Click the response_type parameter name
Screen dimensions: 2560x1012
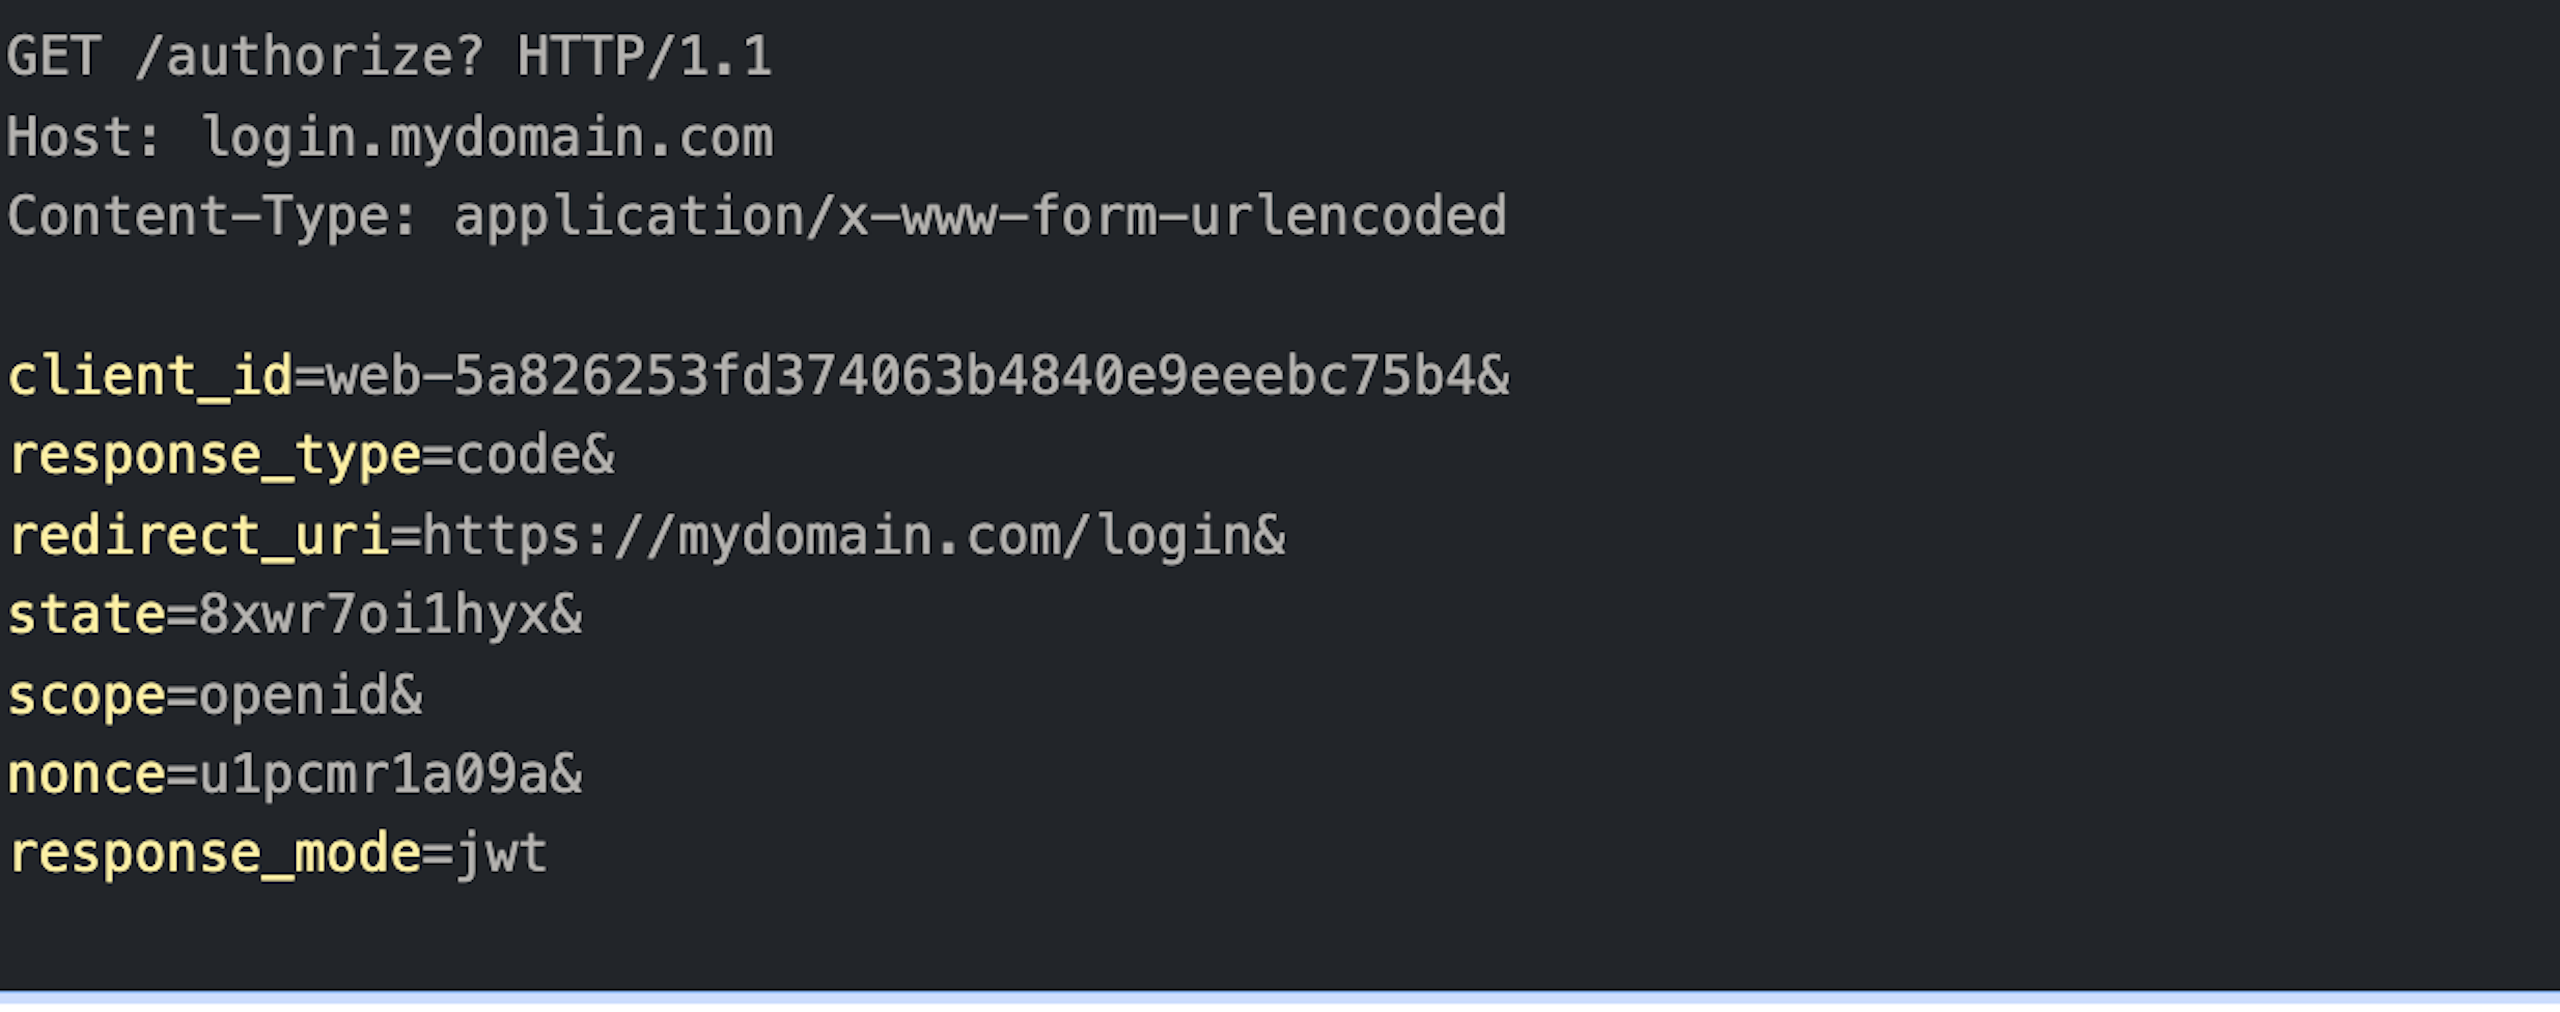215,457
